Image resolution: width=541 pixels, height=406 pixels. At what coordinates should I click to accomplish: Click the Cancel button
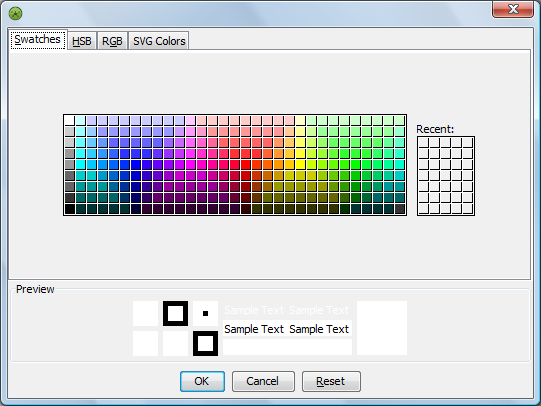263,381
